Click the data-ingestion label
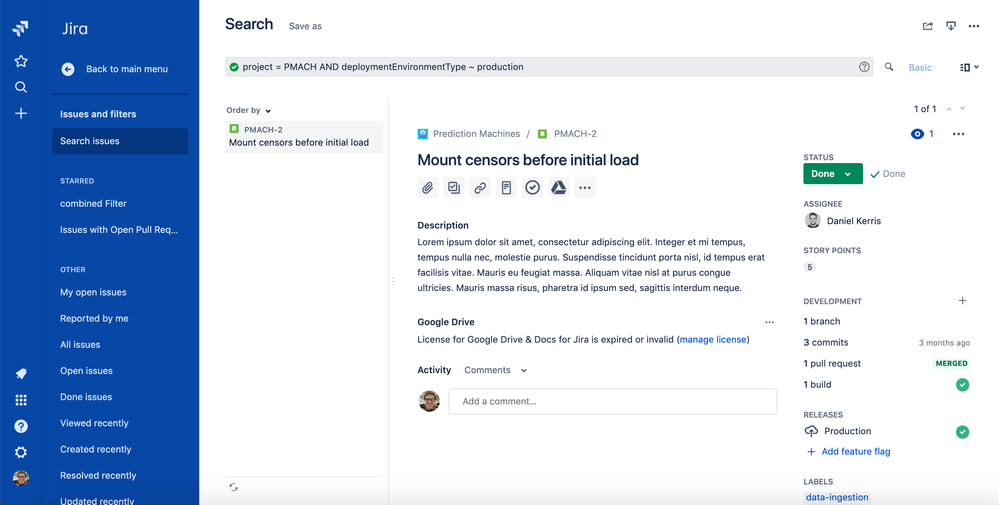The height and width of the screenshot is (505, 999). click(x=837, y=497)
